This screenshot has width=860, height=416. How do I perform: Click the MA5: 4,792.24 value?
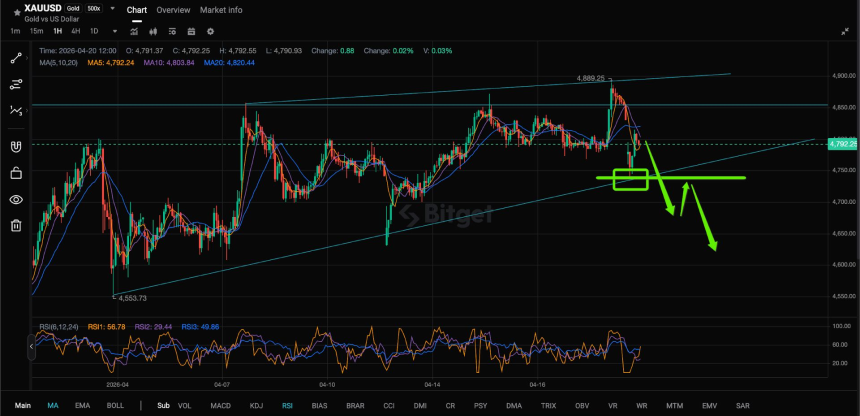[x=110, y=63]
